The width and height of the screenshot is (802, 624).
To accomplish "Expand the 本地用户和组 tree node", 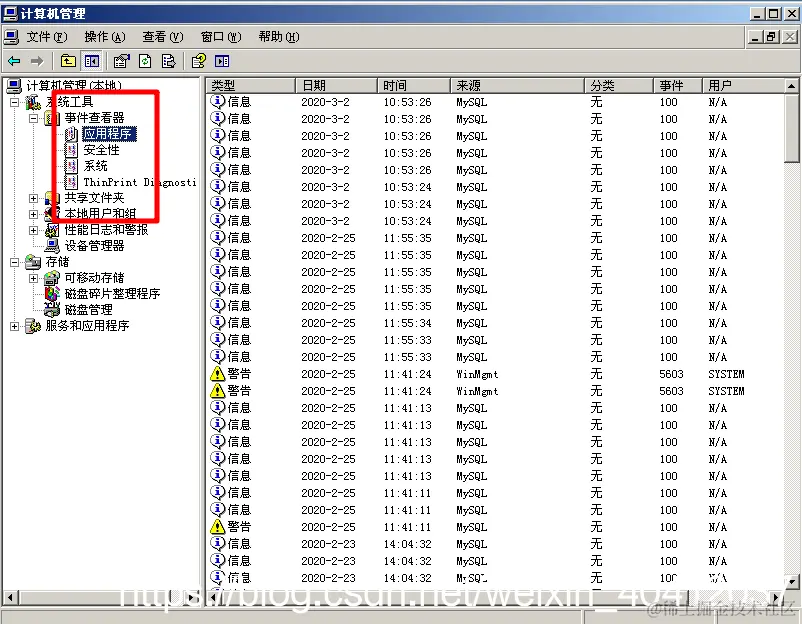I will 34,214.
